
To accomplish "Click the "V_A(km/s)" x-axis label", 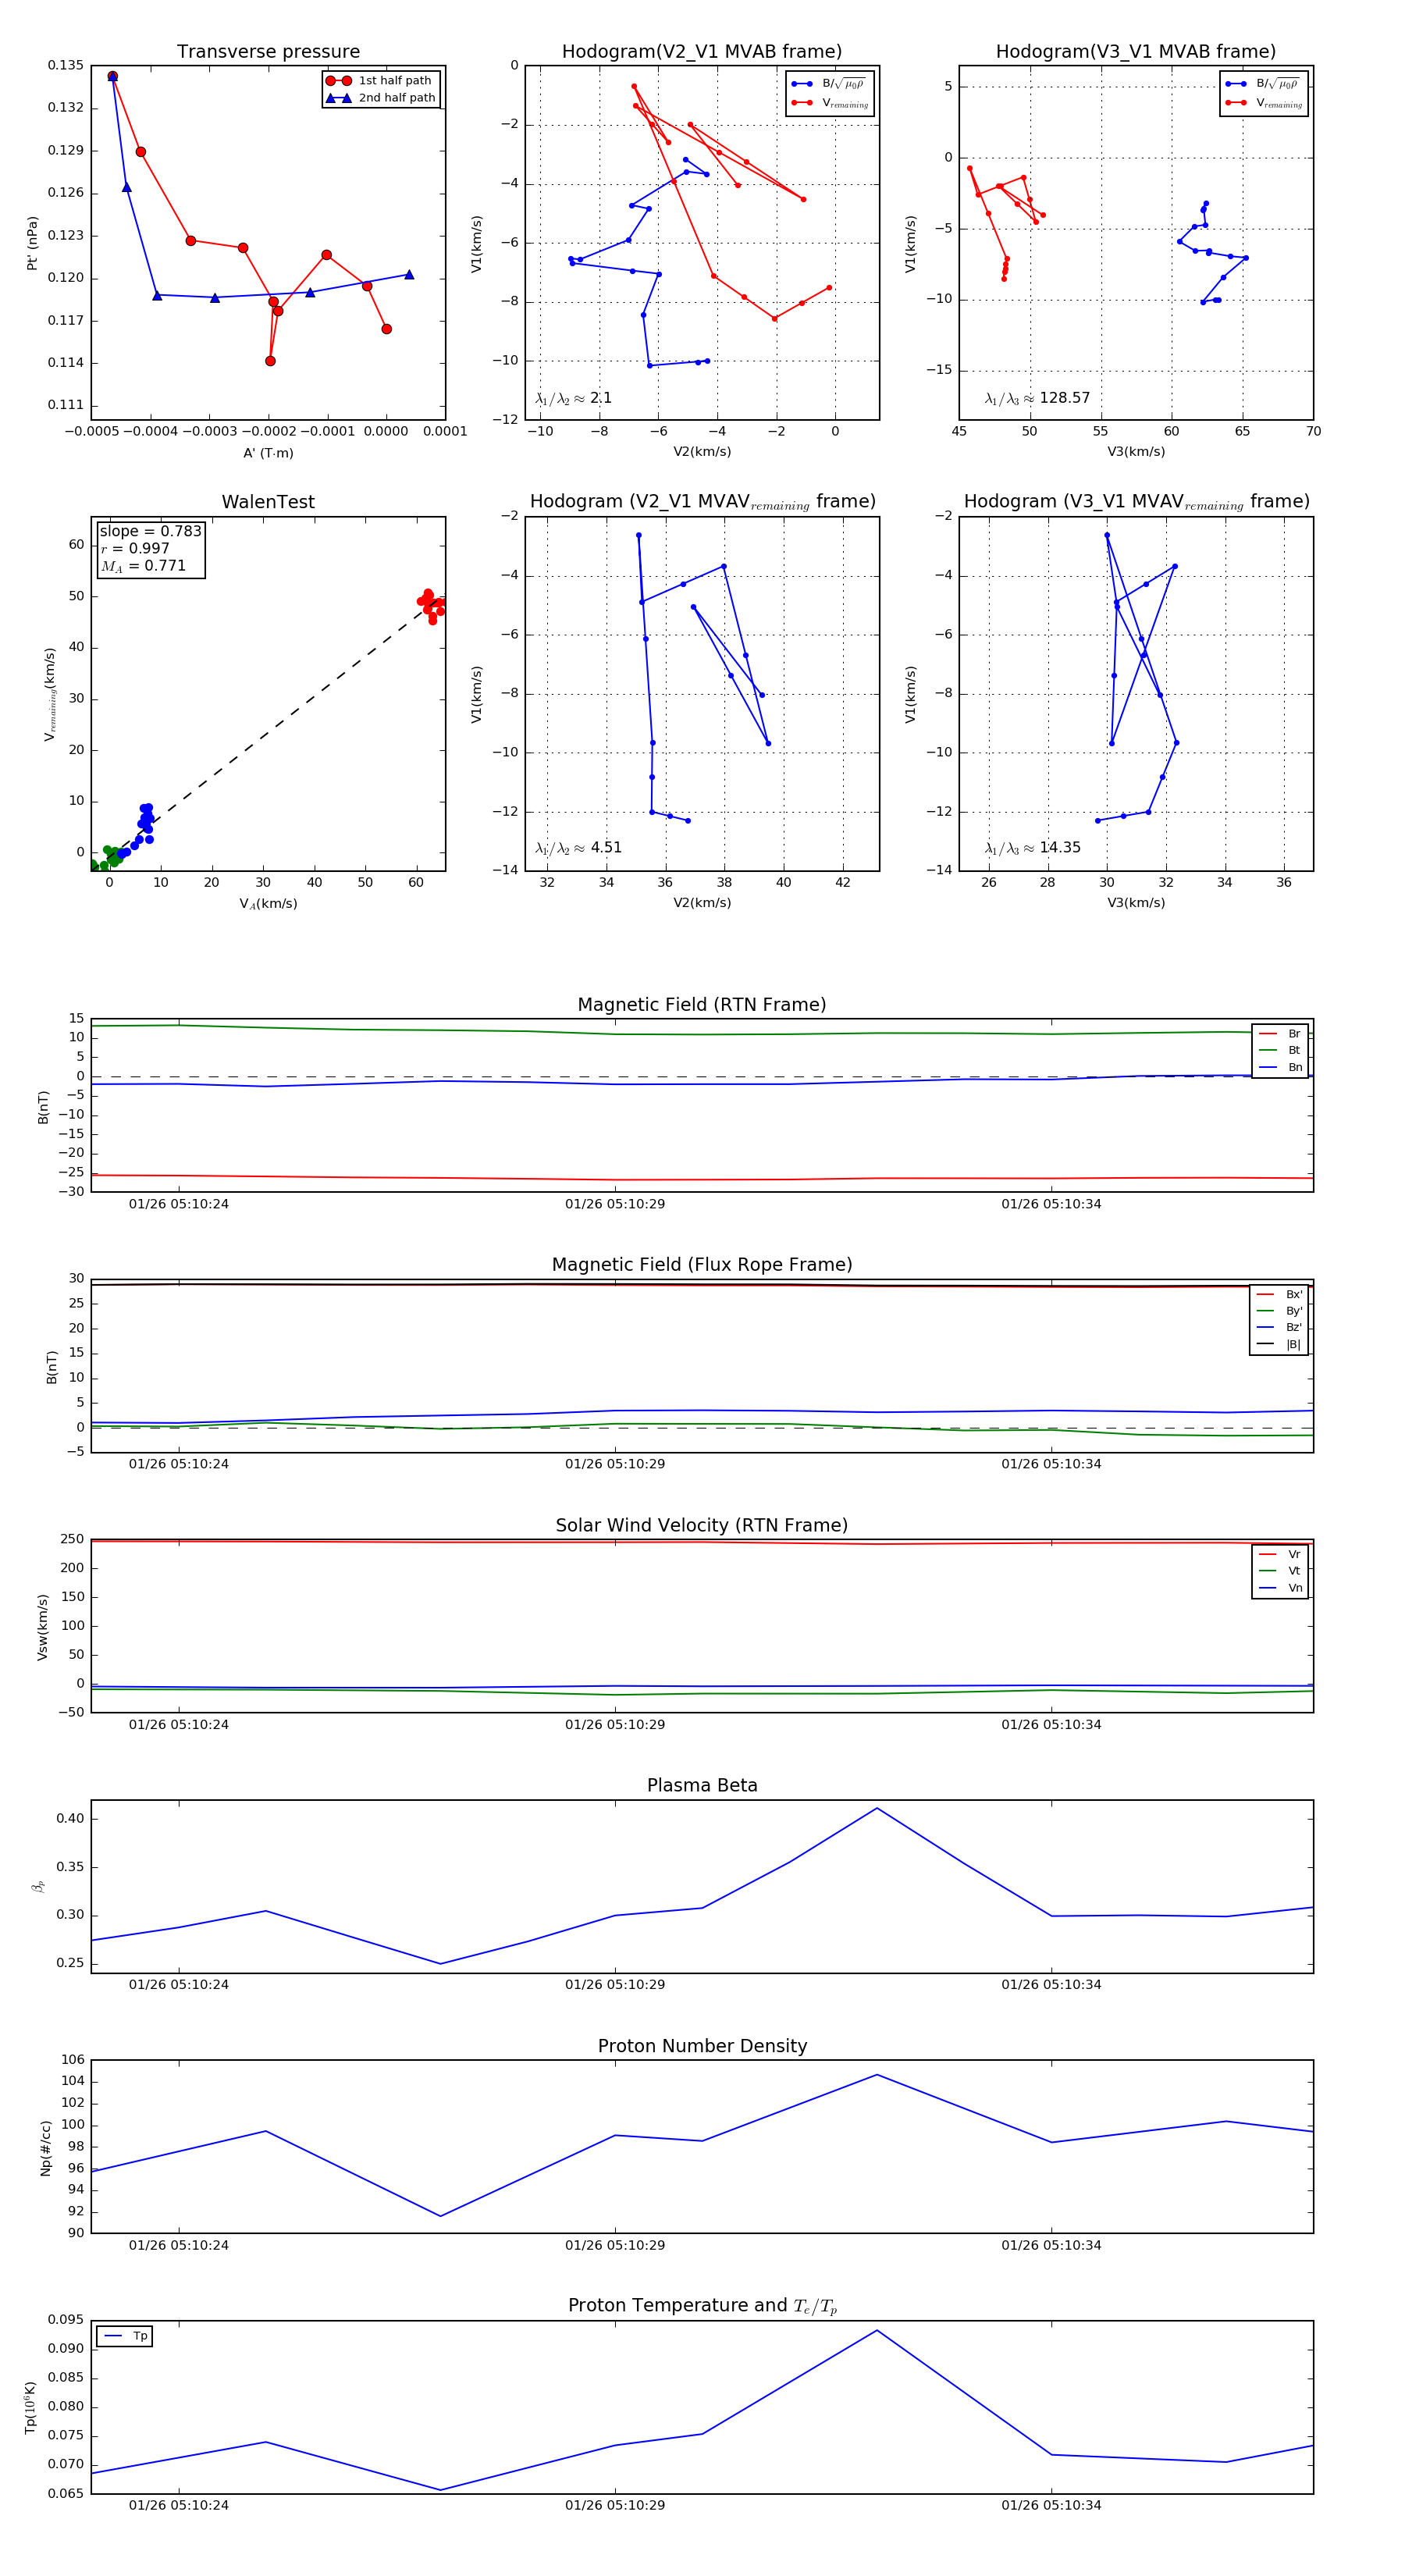I will click(268, 904).
